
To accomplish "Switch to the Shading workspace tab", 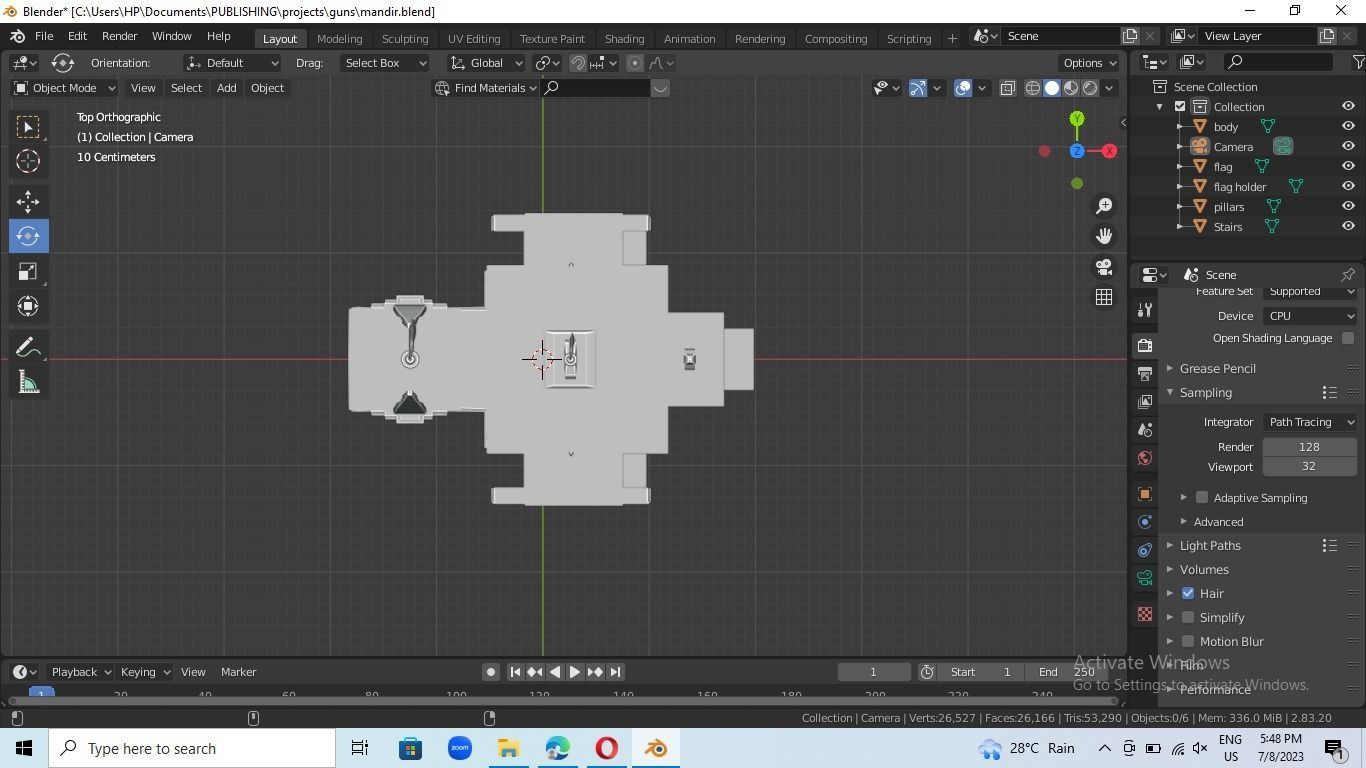I will [x=624, y=38].
